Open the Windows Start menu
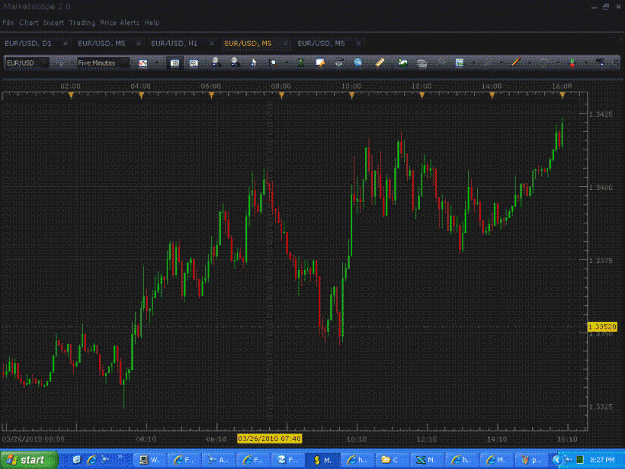The image size is (625, 469). [29, 460]
